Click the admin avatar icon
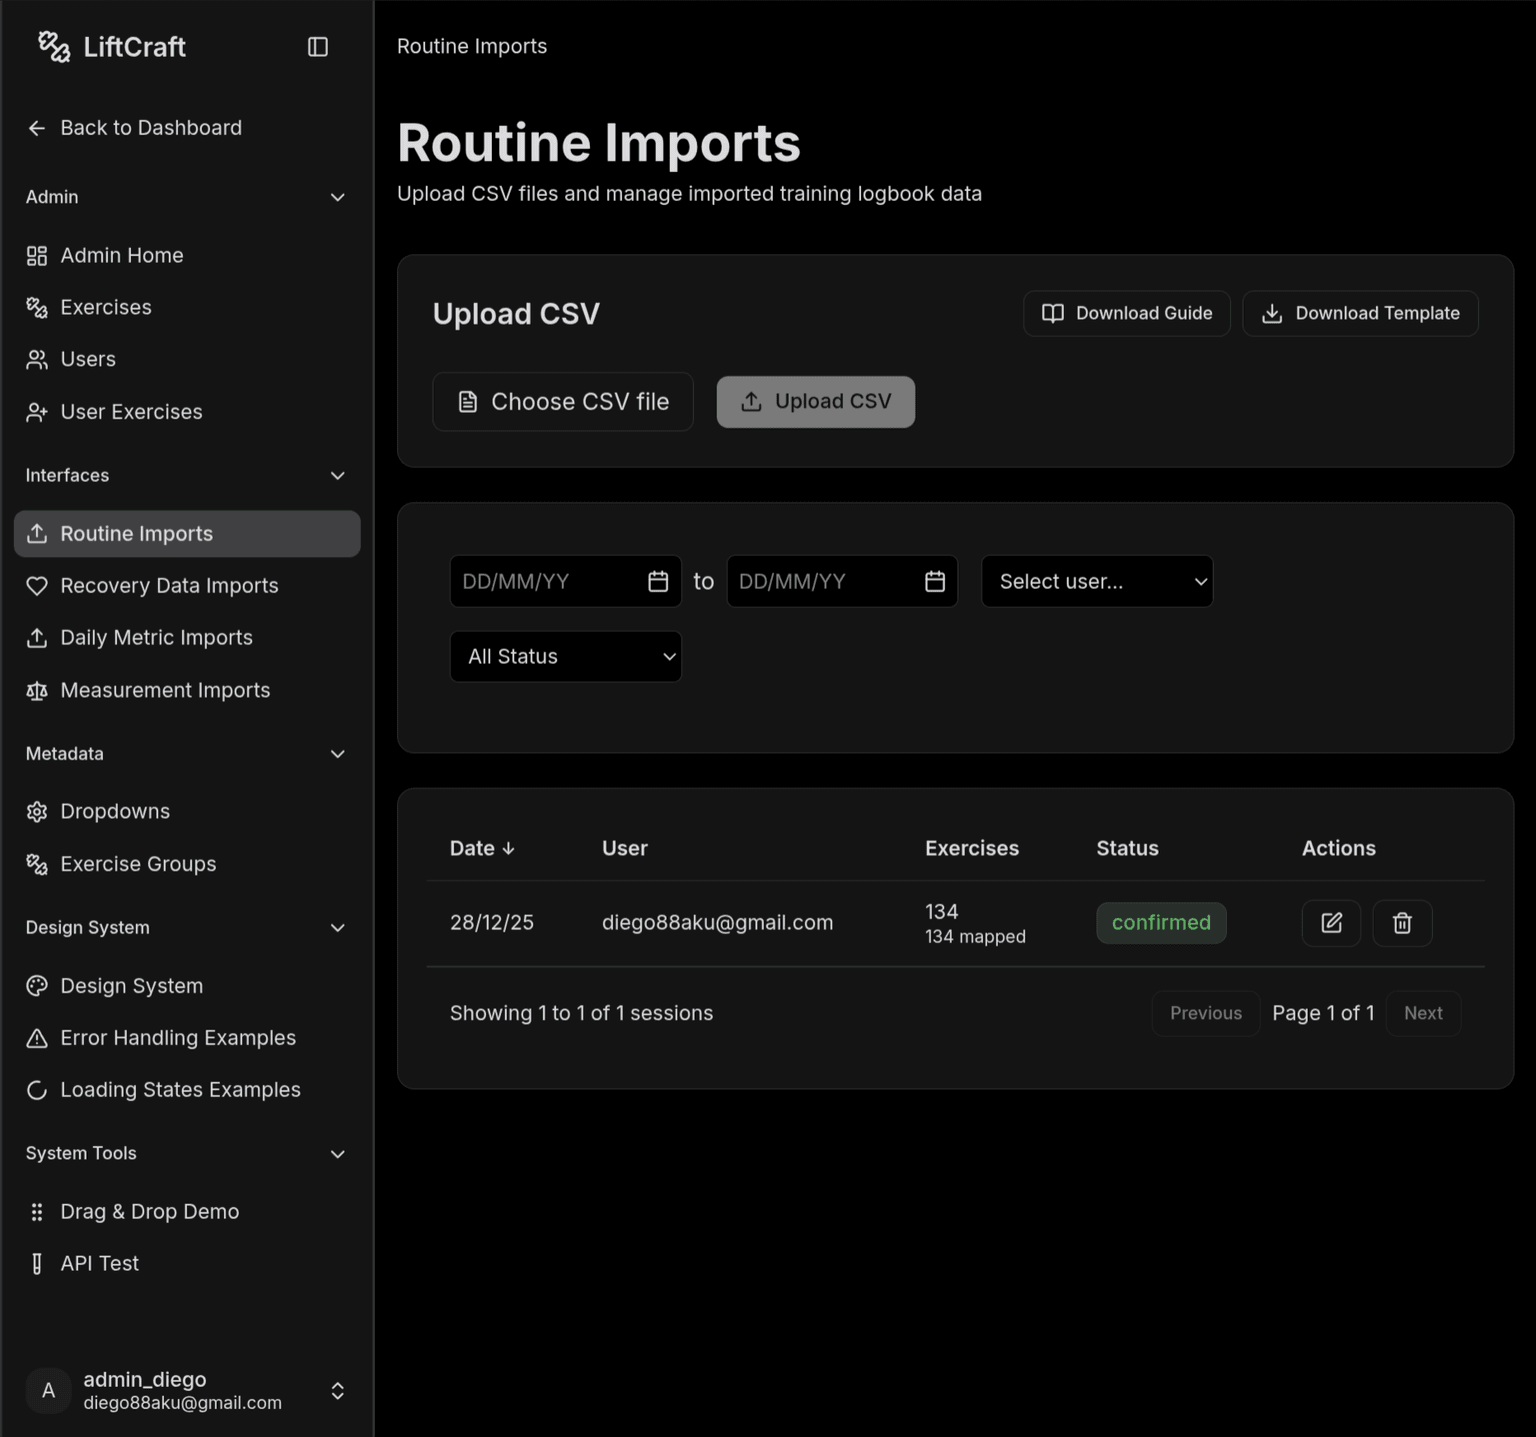The height and width of the screenshot is (1437, 1536). pos(48,1390)
